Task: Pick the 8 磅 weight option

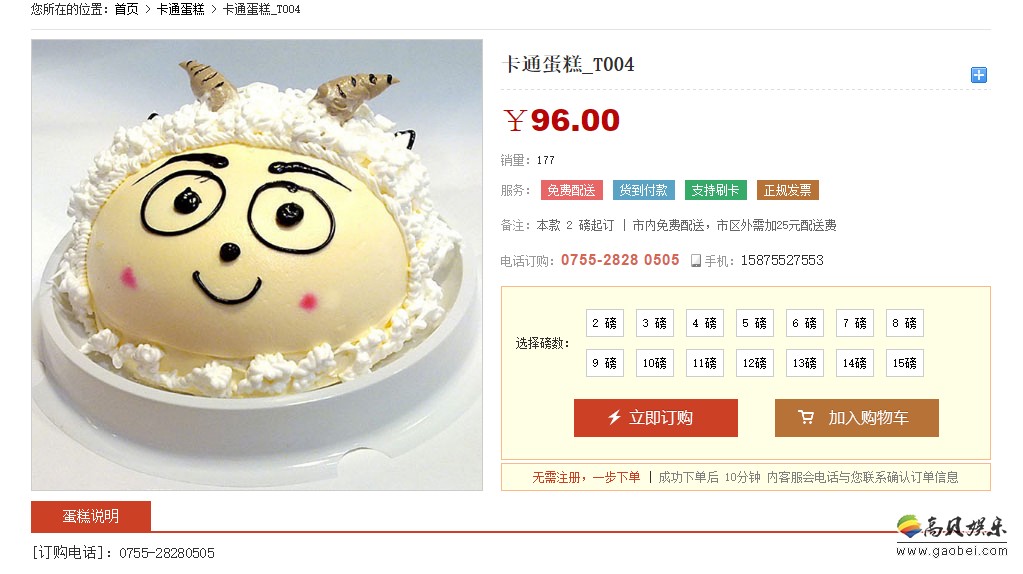Action: click(x=905, y=323)
